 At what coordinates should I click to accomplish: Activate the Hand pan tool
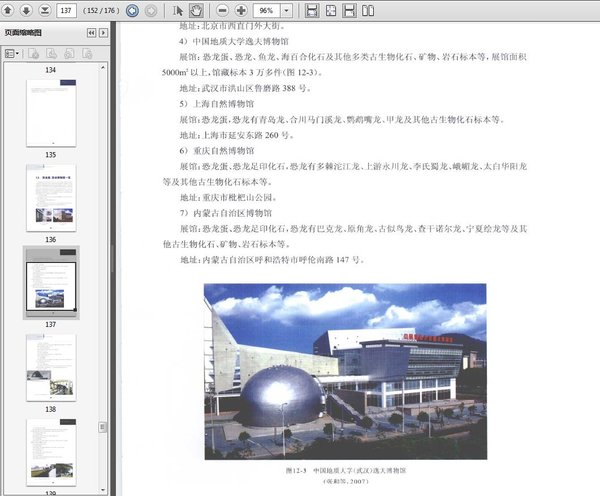tap(196, 10)
